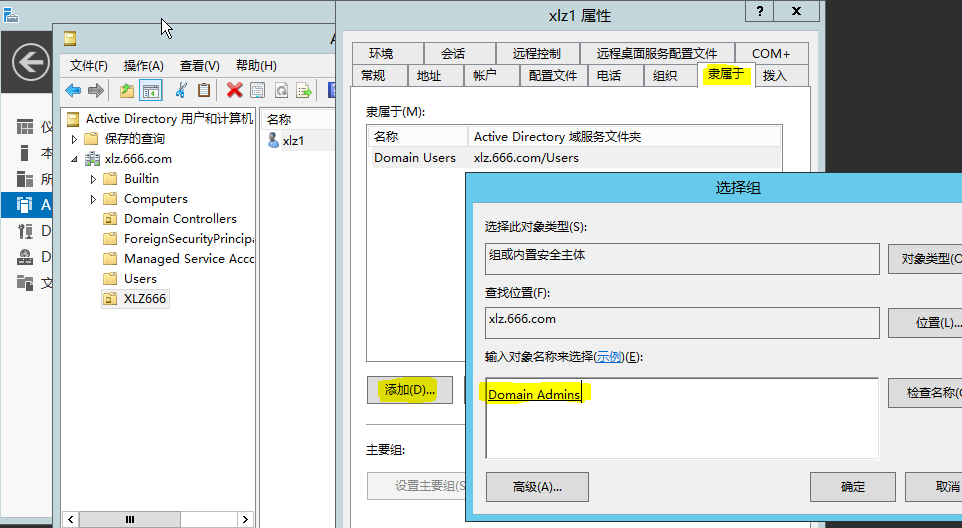962x528 pixels.
Task: Open the 操作(A) menu
Action: point(144,66)
